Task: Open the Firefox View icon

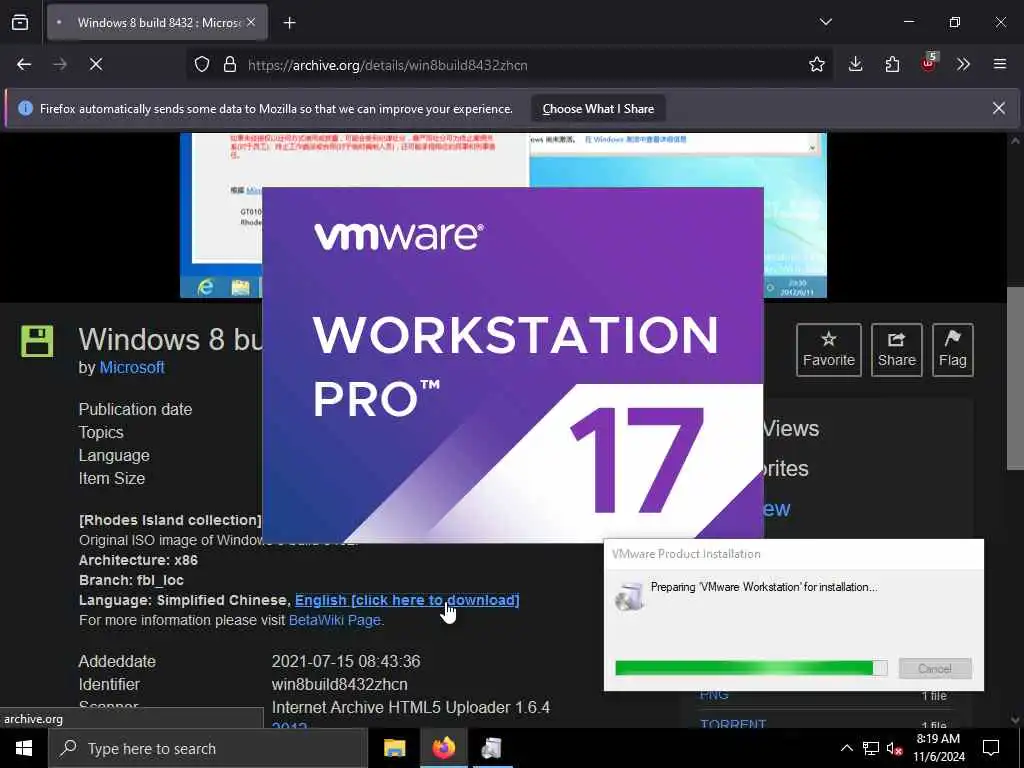Action: [20, 22]
